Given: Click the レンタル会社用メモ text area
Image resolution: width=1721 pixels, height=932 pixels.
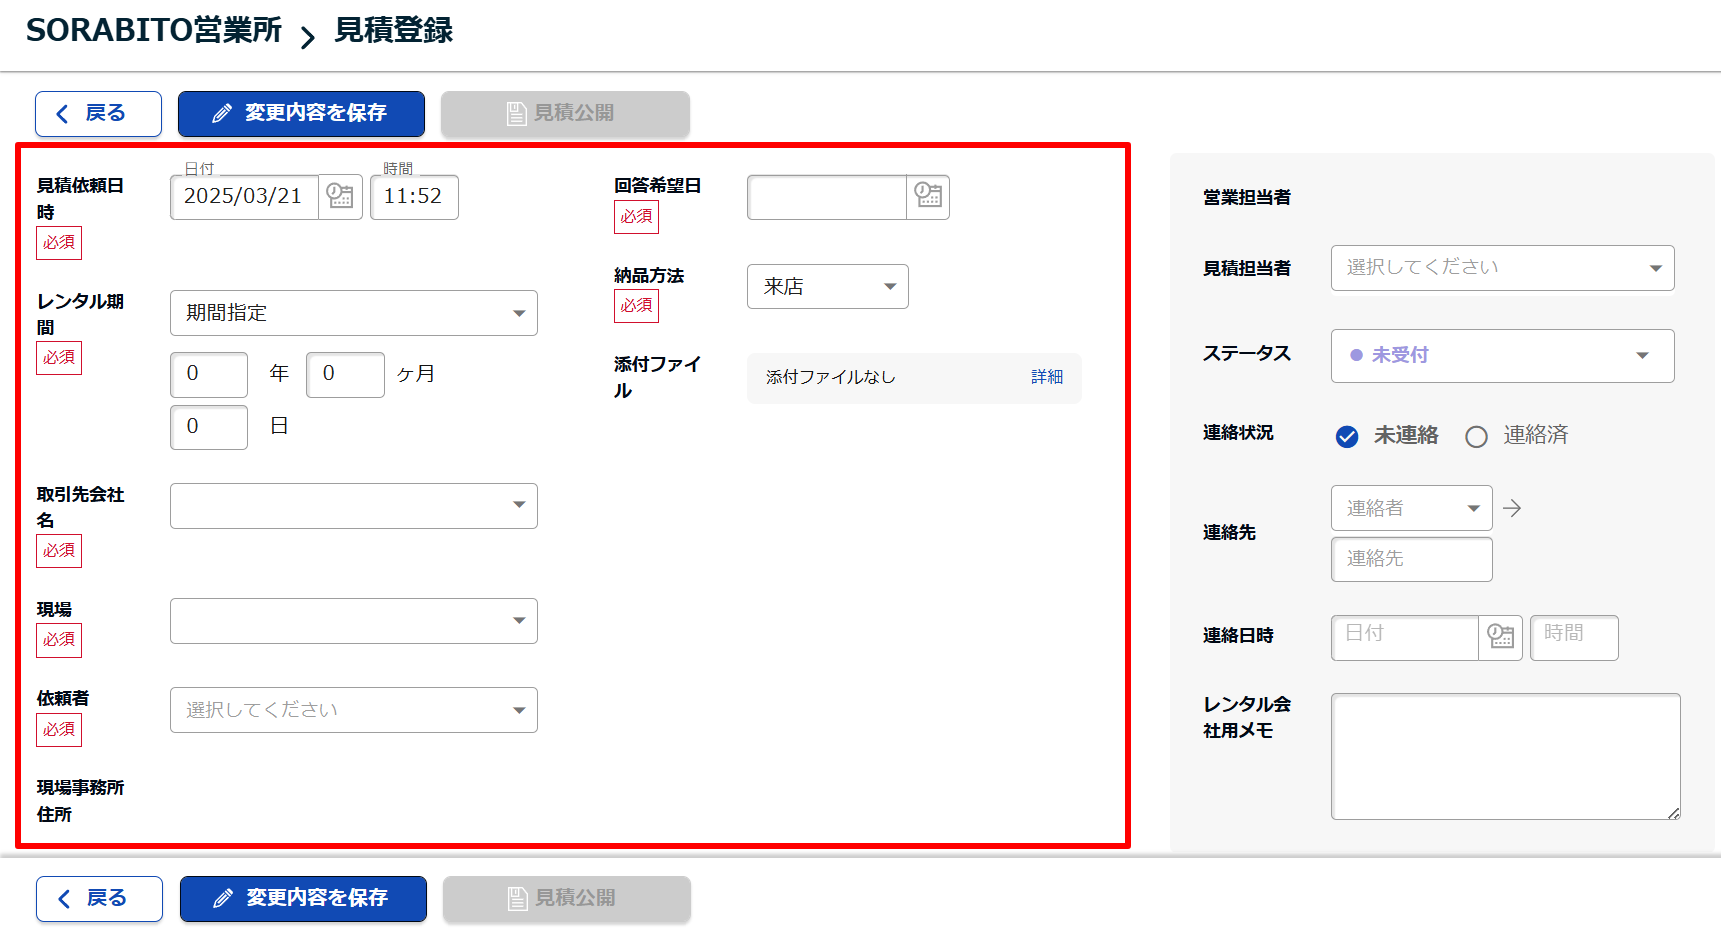Looking at the screenshot, I should pyautogui.click(x=1504, y=756).
